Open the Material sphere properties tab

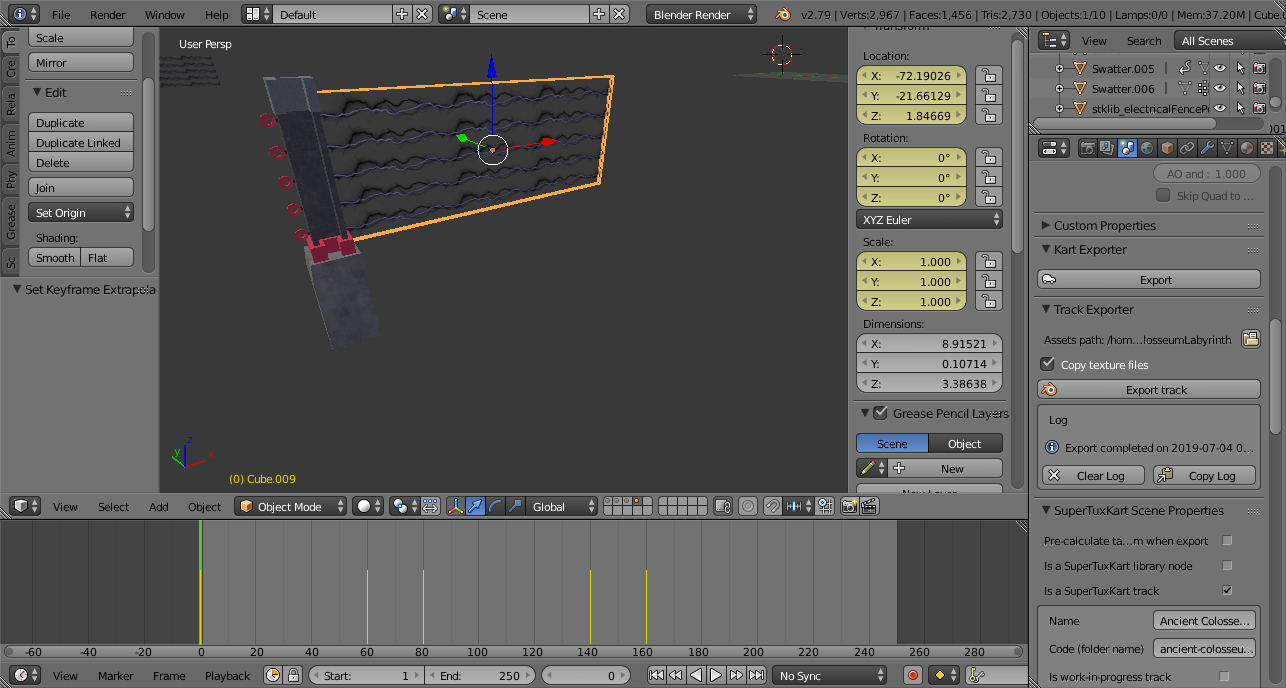click(x=1247, y=148)
